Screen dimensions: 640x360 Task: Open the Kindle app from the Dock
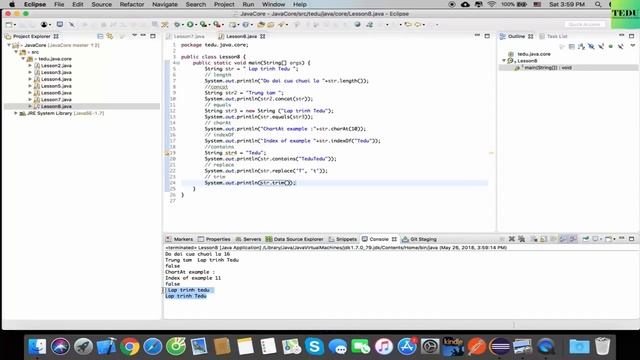[453, 347]
